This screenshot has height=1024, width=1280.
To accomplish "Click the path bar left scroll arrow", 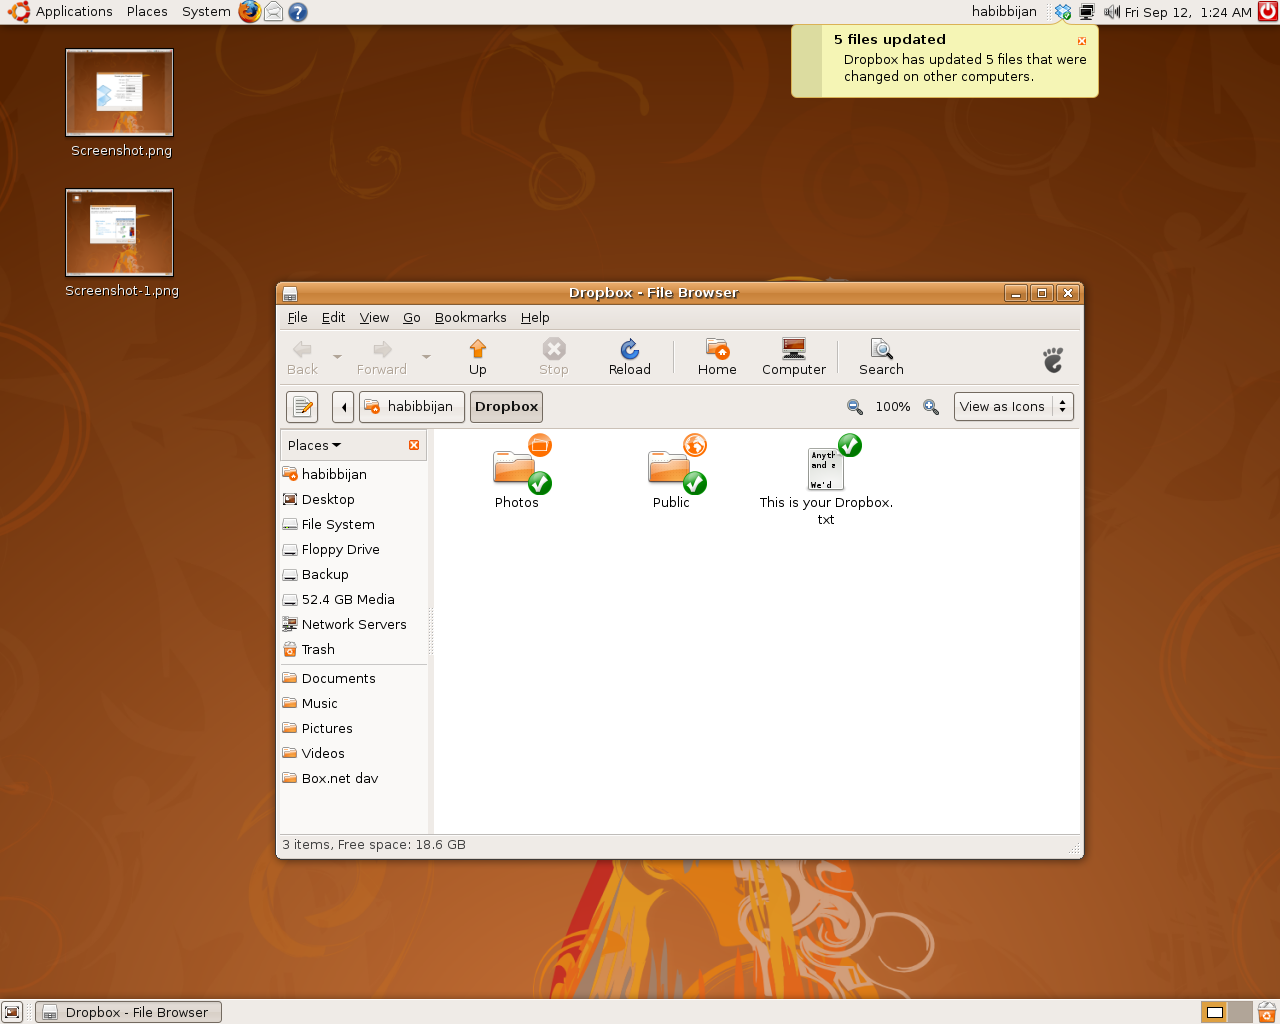I will [343, 407].
